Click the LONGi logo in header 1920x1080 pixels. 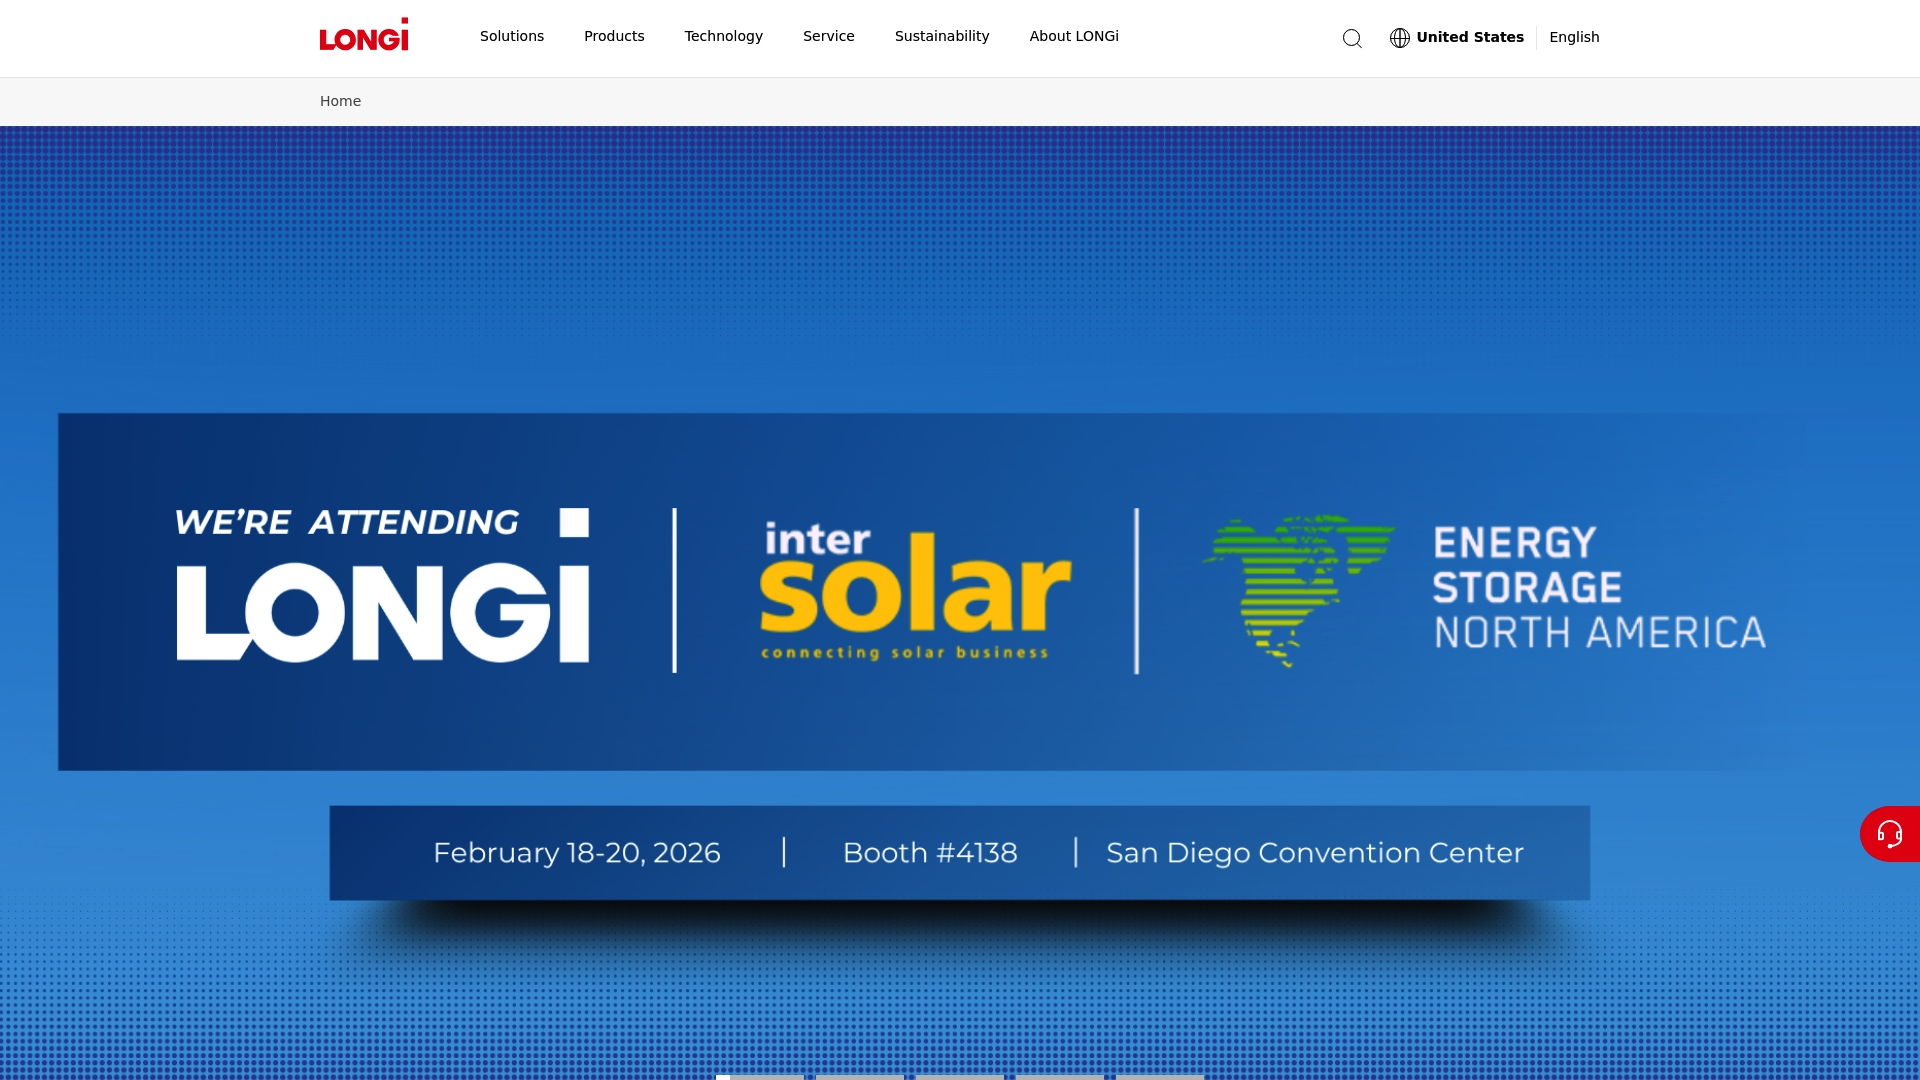click(364, 35)
